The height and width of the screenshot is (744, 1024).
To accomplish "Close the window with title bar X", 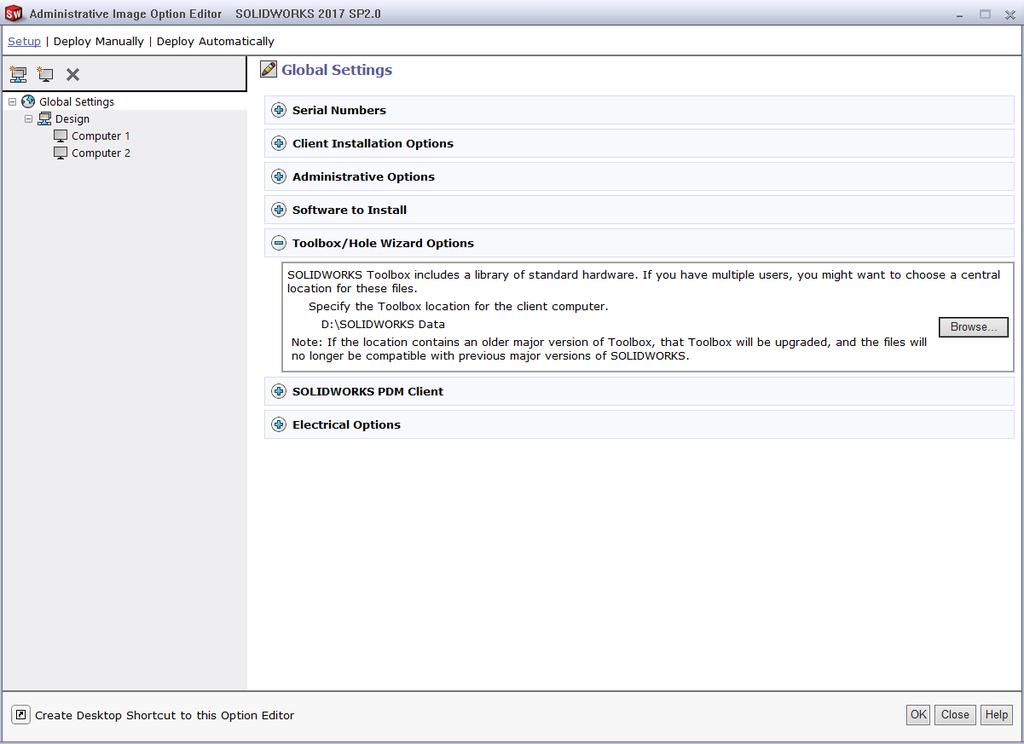I will [x=1010, y=14].
